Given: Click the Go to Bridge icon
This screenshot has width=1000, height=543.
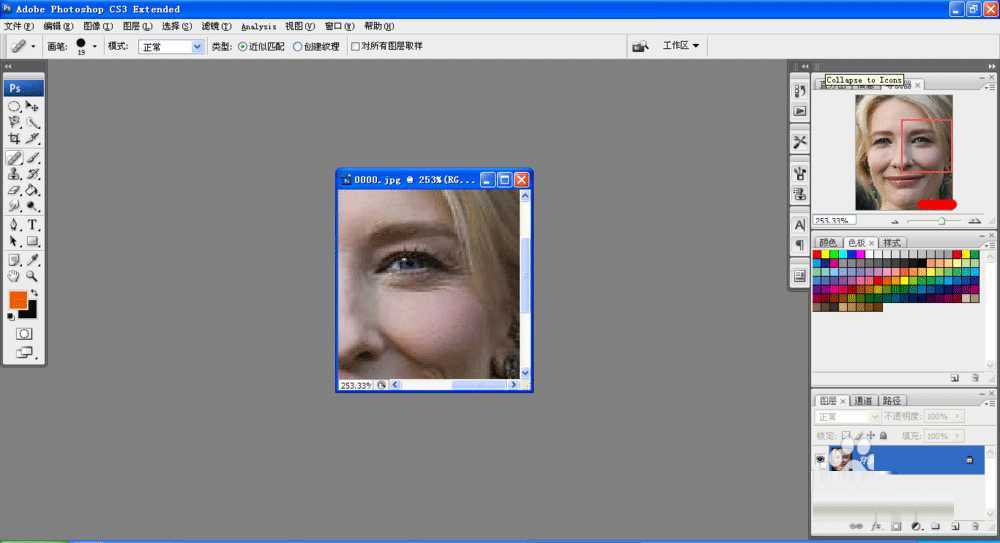Looking at the screenshot, I should click(x=640, y=46).
